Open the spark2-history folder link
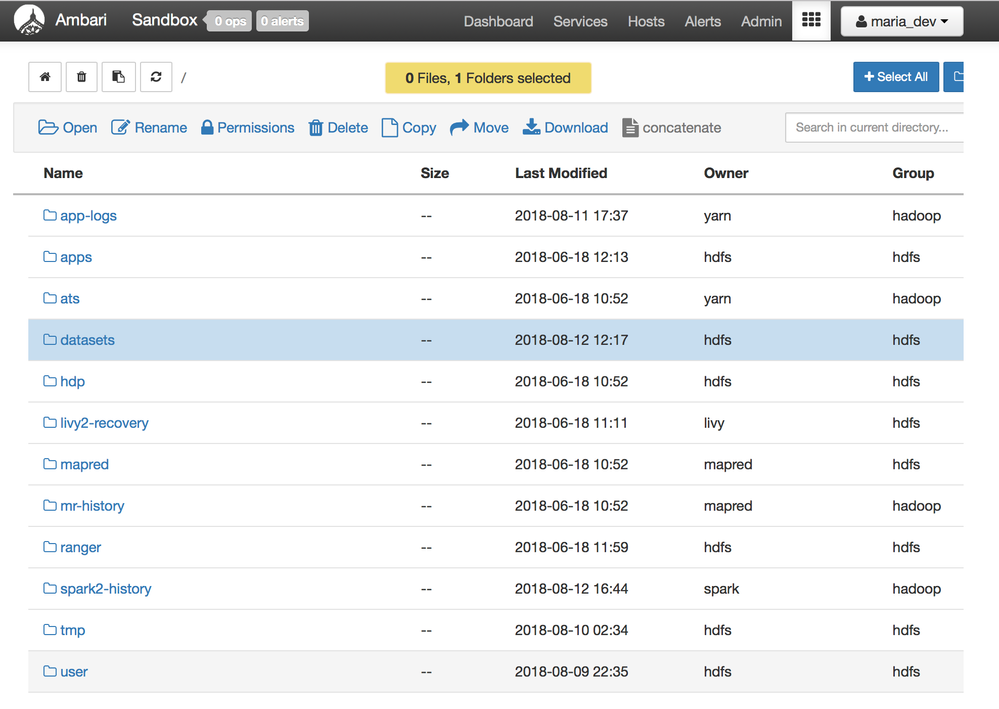This screenshot has height=709, width=999. point(106,589)
